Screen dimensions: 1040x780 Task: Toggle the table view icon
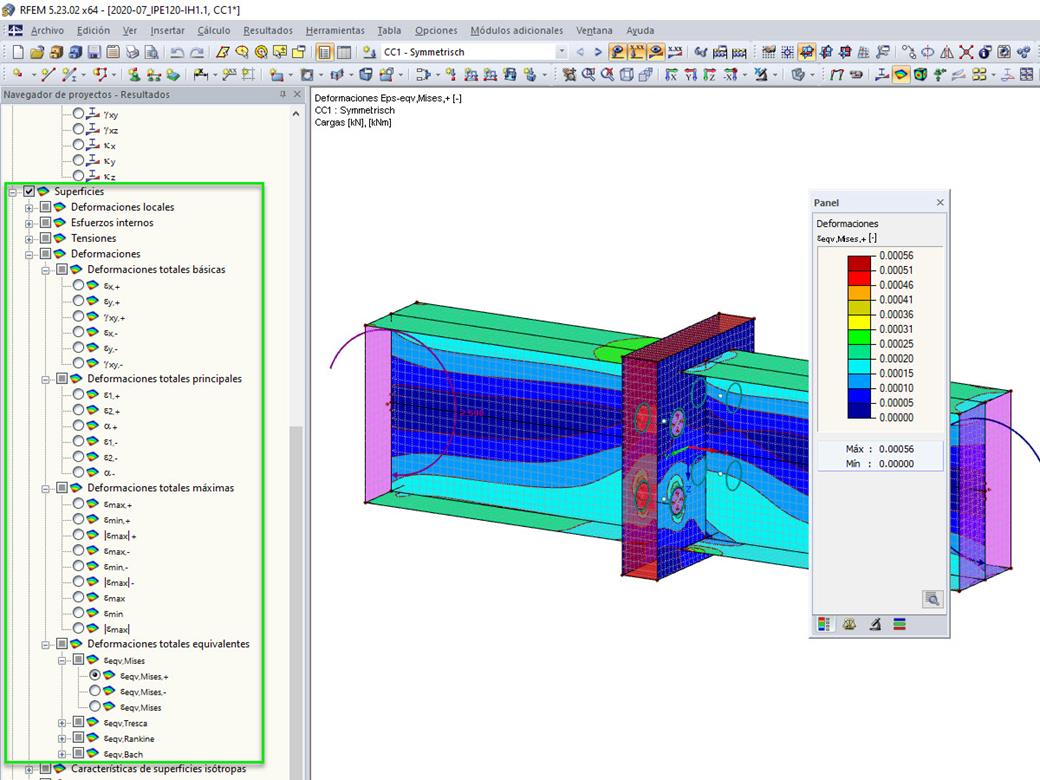[344, 52]
